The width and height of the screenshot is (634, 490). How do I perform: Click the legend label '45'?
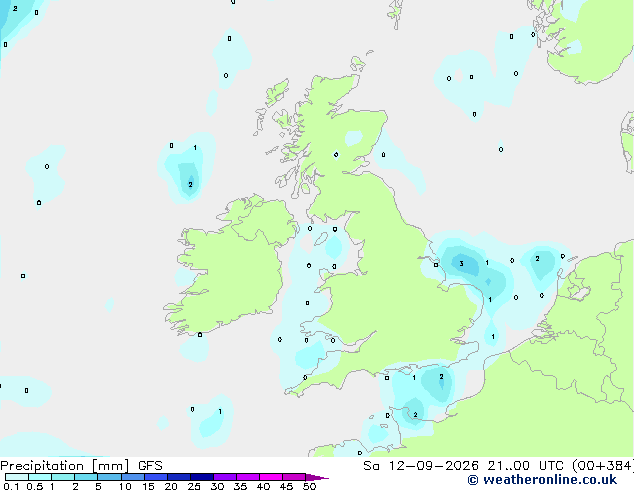(286, 486)
